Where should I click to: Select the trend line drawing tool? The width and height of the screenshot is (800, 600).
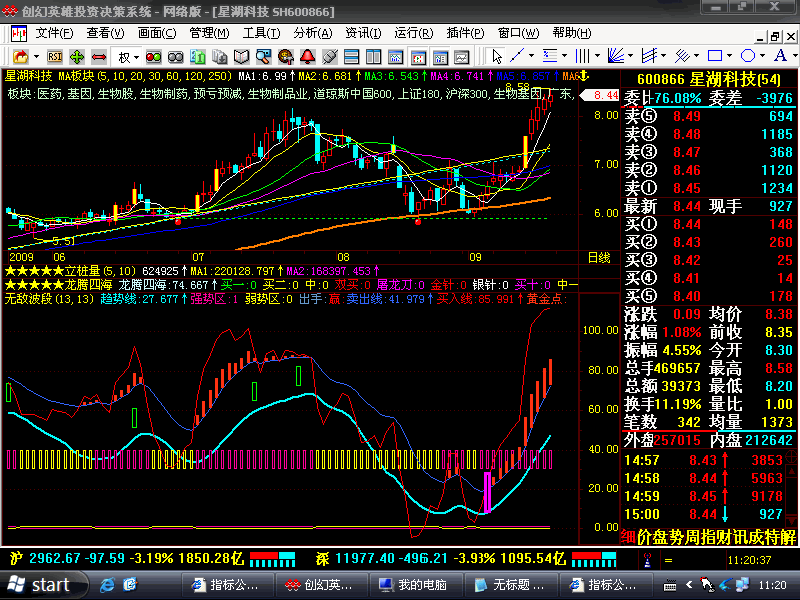coord(517,55)
